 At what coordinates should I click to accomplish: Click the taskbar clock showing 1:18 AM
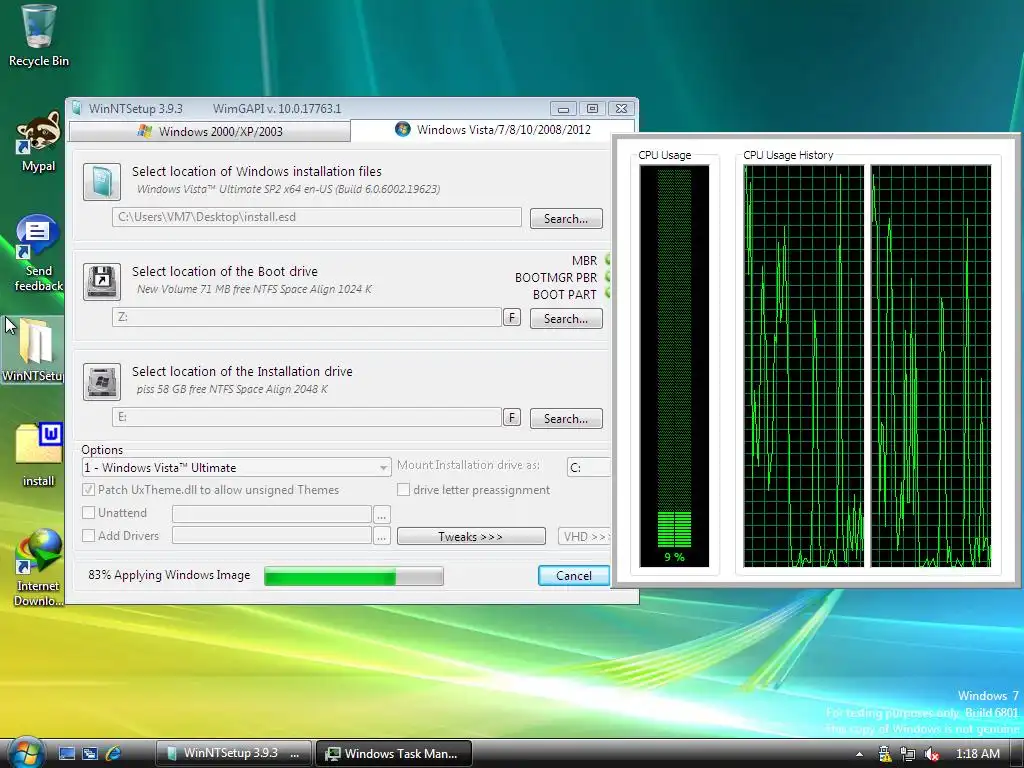(978, 754)
